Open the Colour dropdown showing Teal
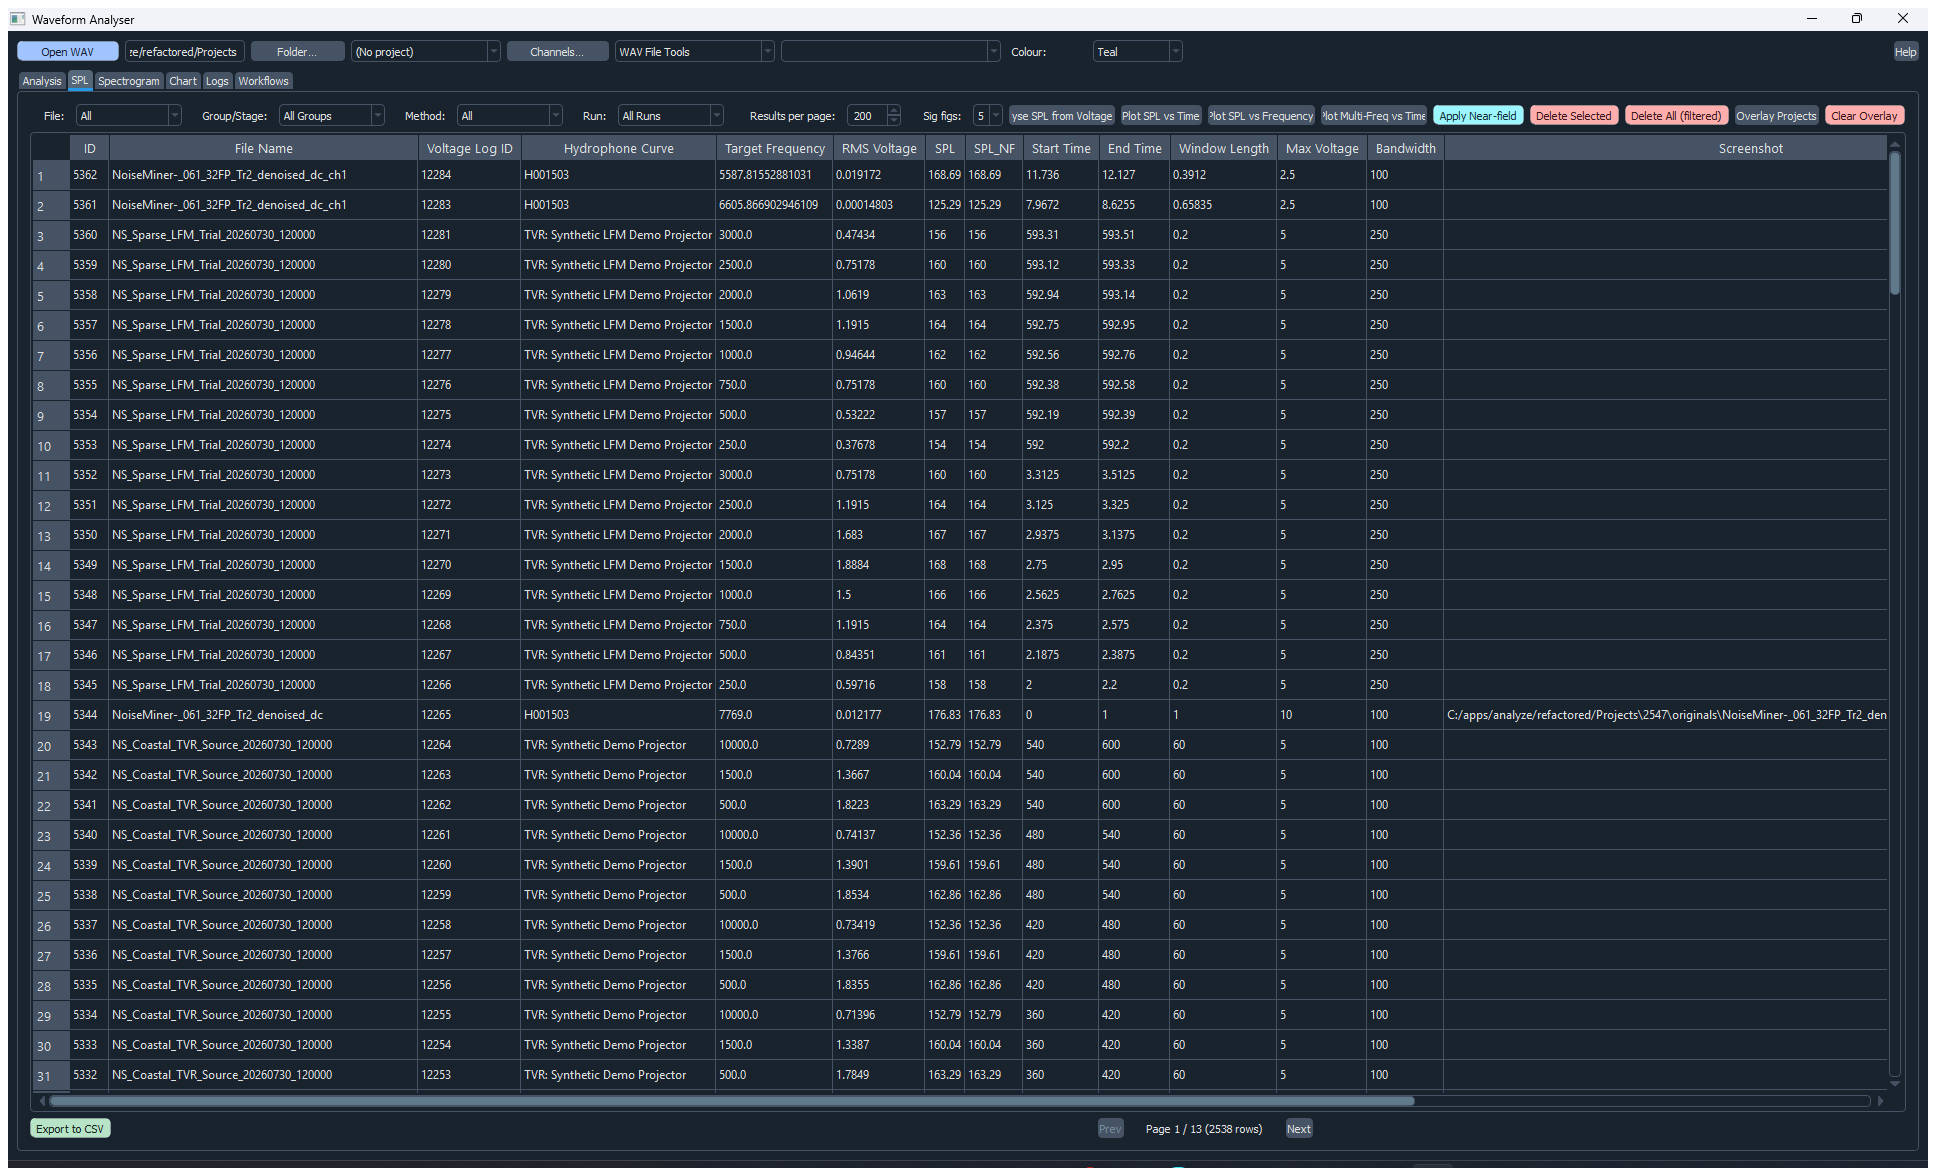Viewport: 1936px width, 1168px height. [x=1137, y=52]
